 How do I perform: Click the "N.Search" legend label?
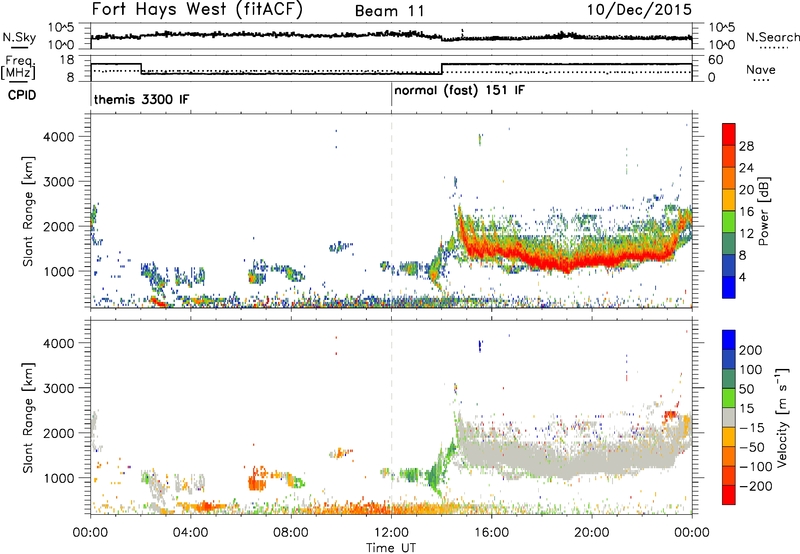[773, 37]
